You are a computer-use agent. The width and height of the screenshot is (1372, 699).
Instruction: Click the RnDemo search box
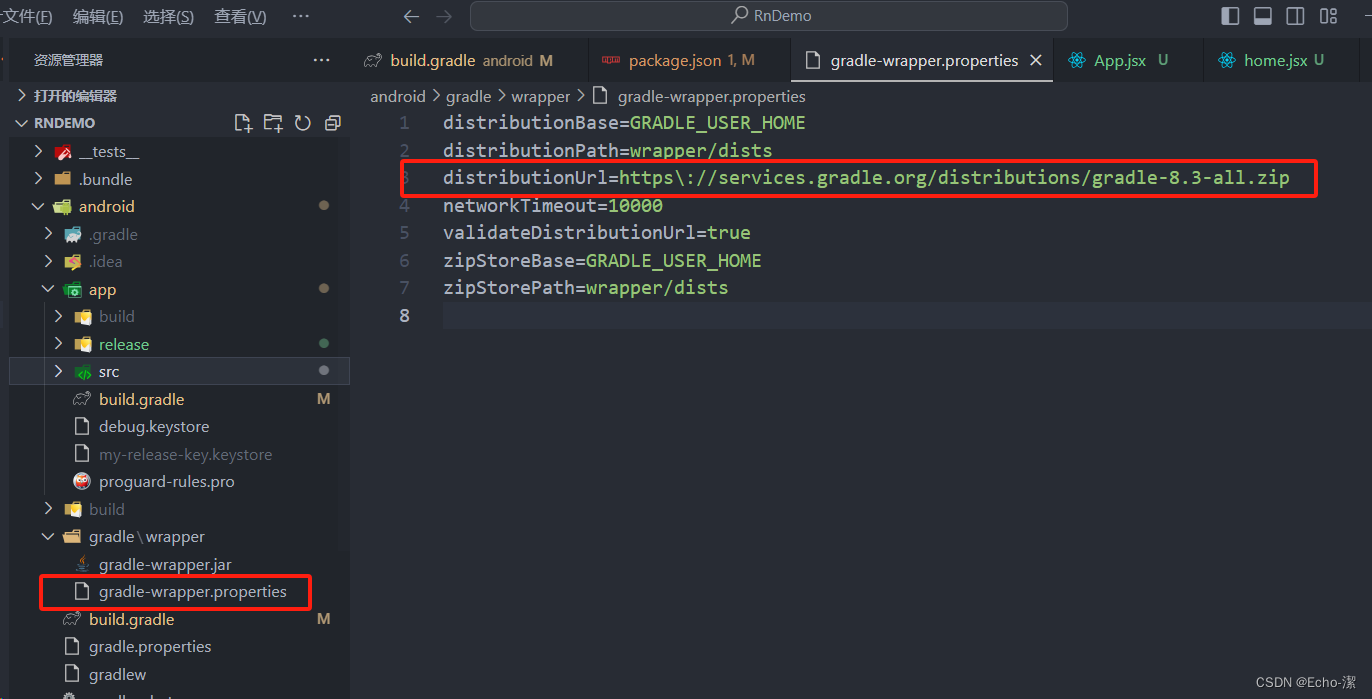tap(769, 16)
